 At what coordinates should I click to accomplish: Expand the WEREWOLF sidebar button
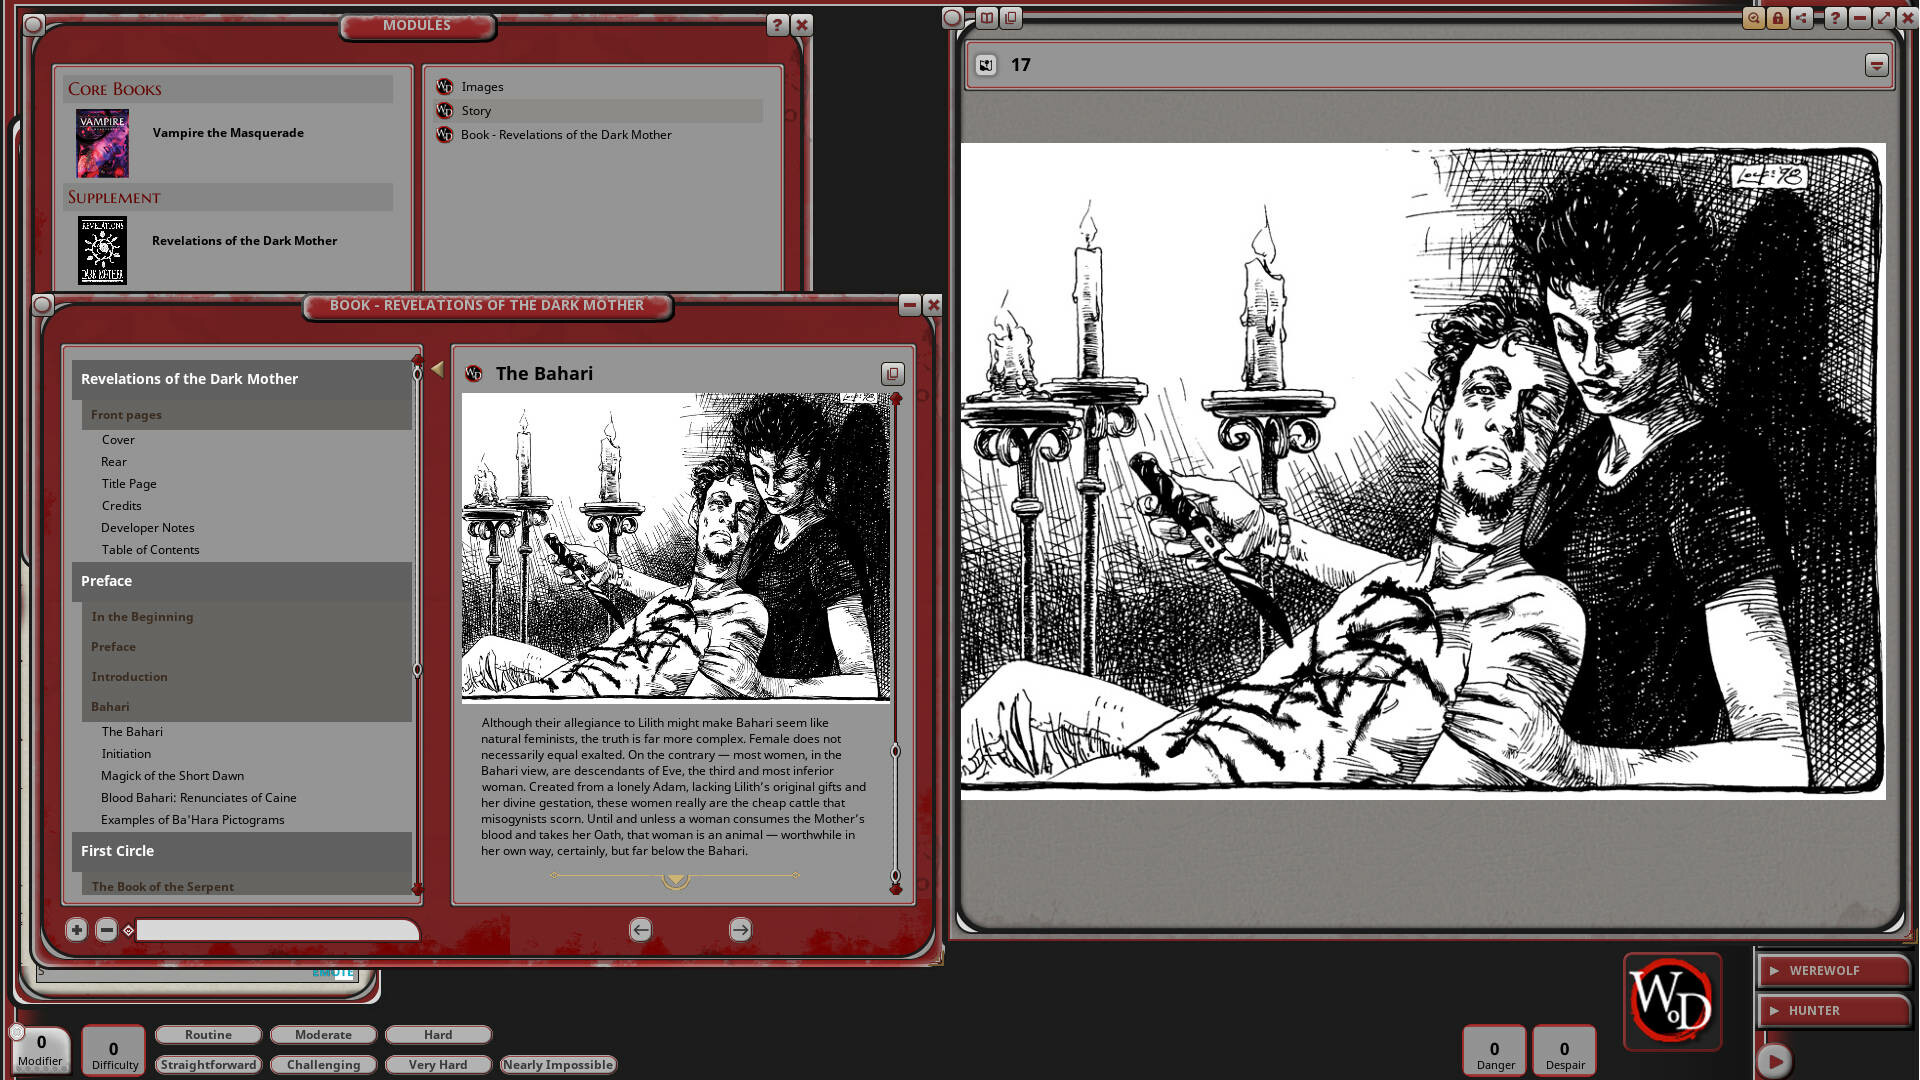pyautogui.click(x=1832, y=971)
